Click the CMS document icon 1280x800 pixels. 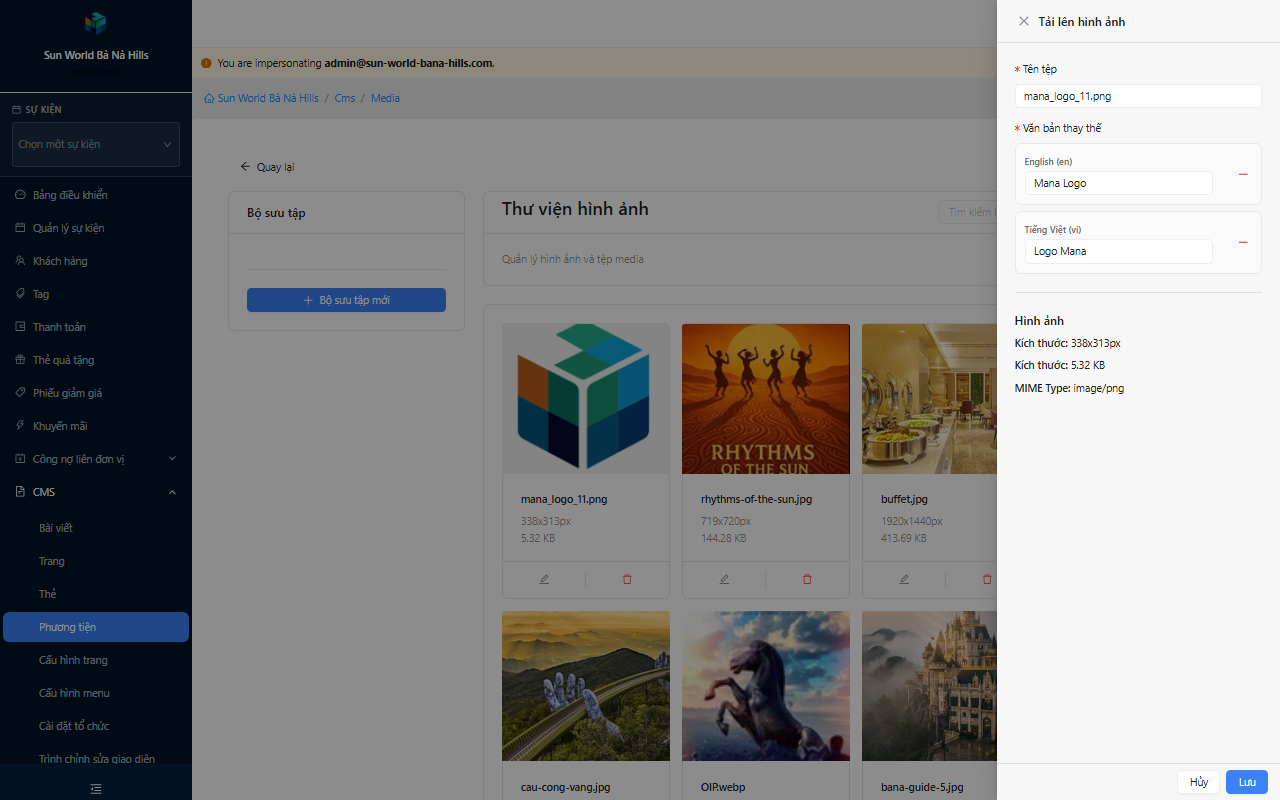point(20,492)
